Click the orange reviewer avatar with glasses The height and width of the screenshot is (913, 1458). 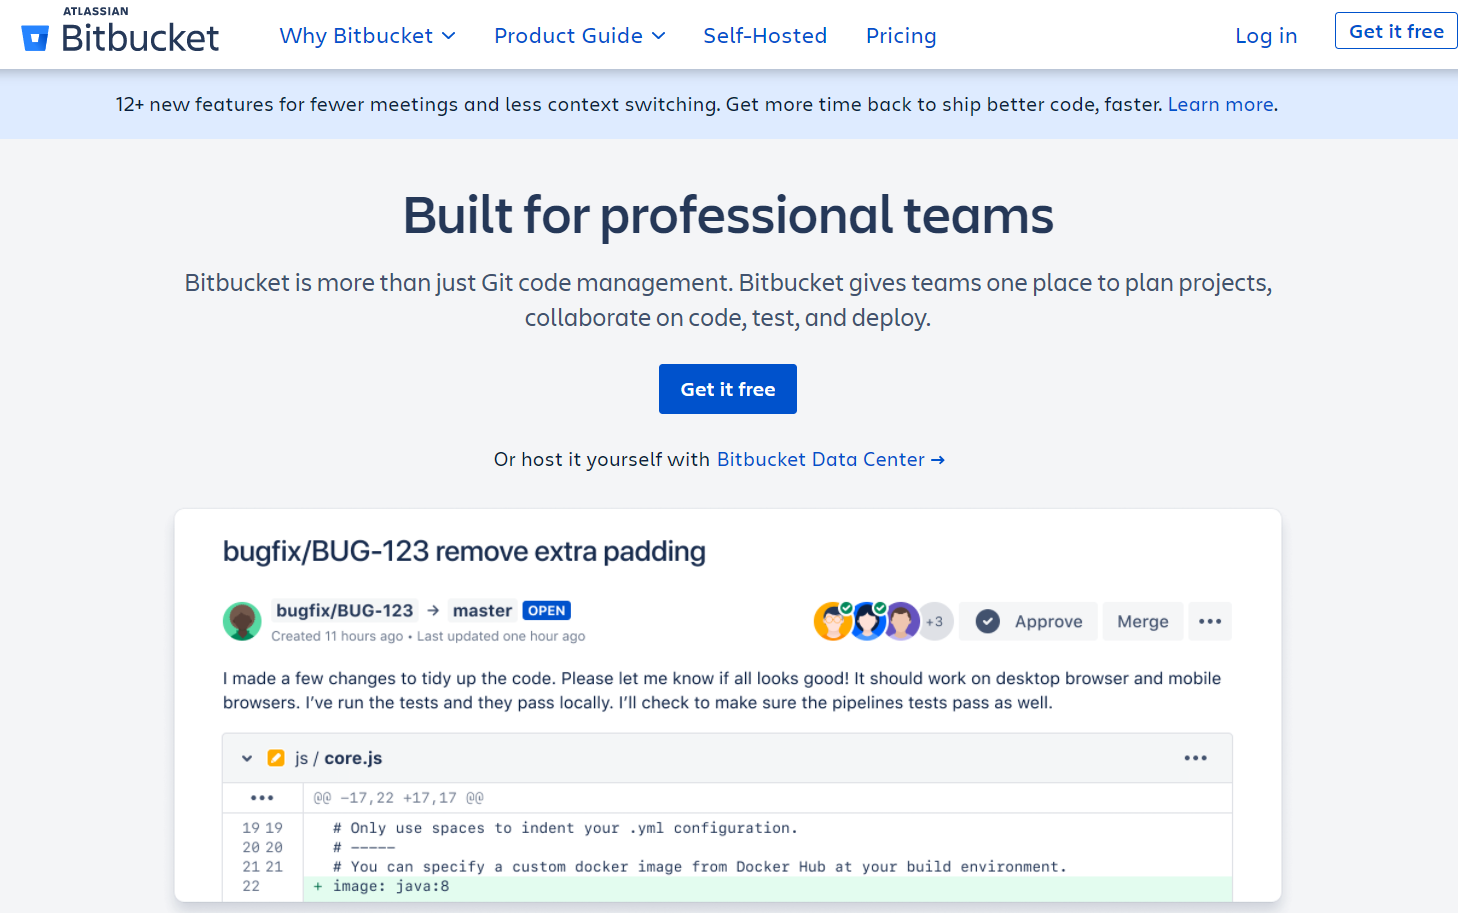coord(833,621)
